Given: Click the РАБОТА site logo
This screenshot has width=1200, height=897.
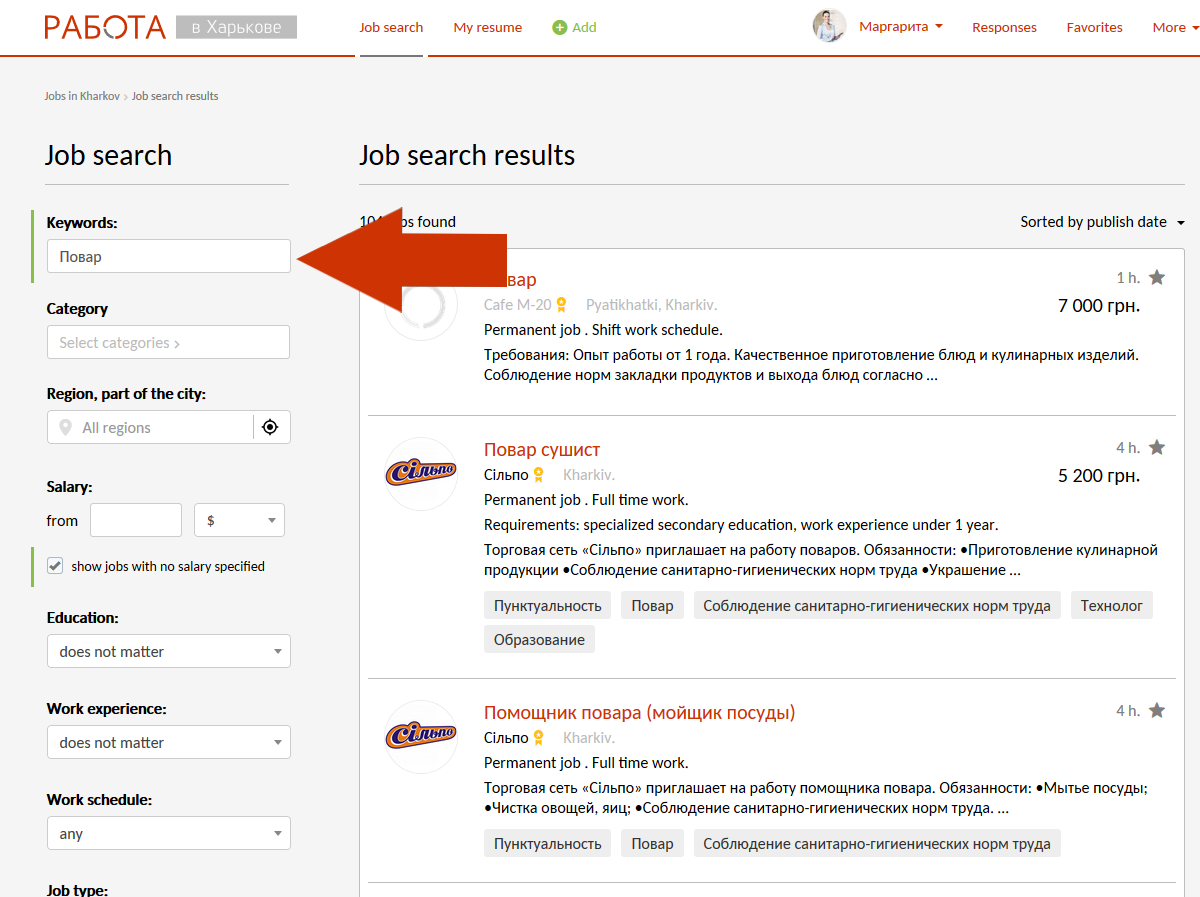Looking at the screenshot, I should pos(105,27).
